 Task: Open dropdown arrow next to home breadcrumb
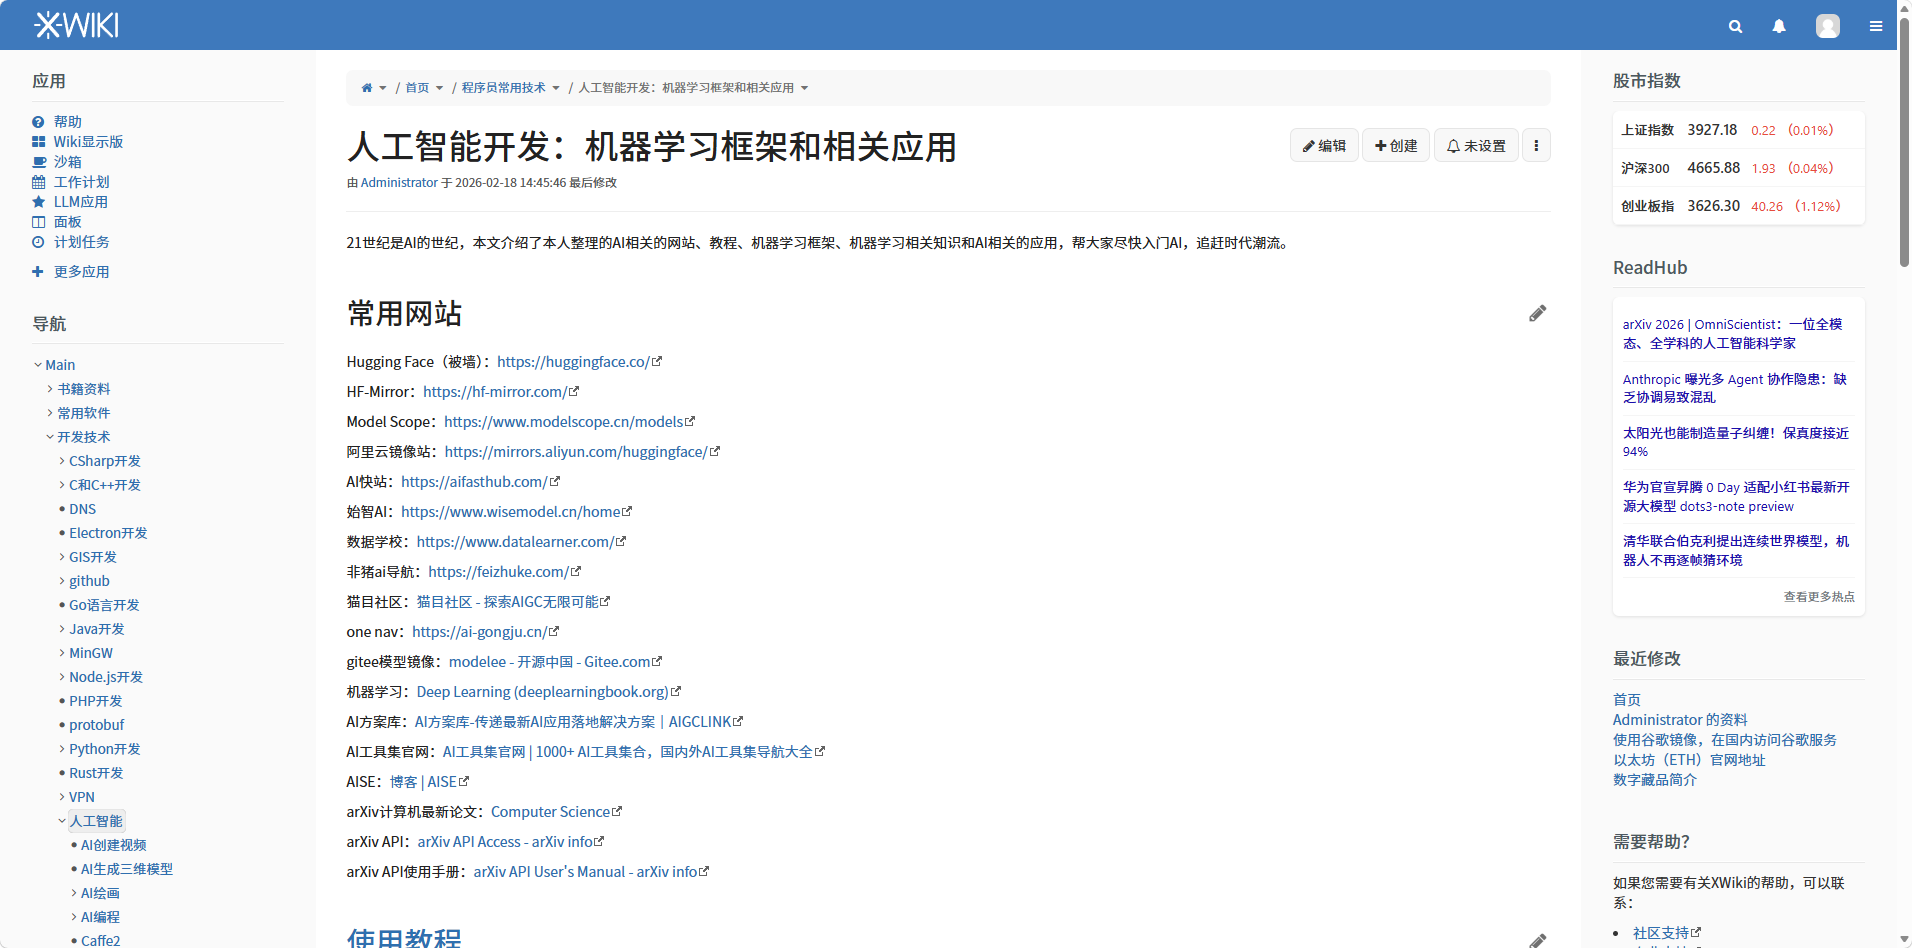pos(383,88)
